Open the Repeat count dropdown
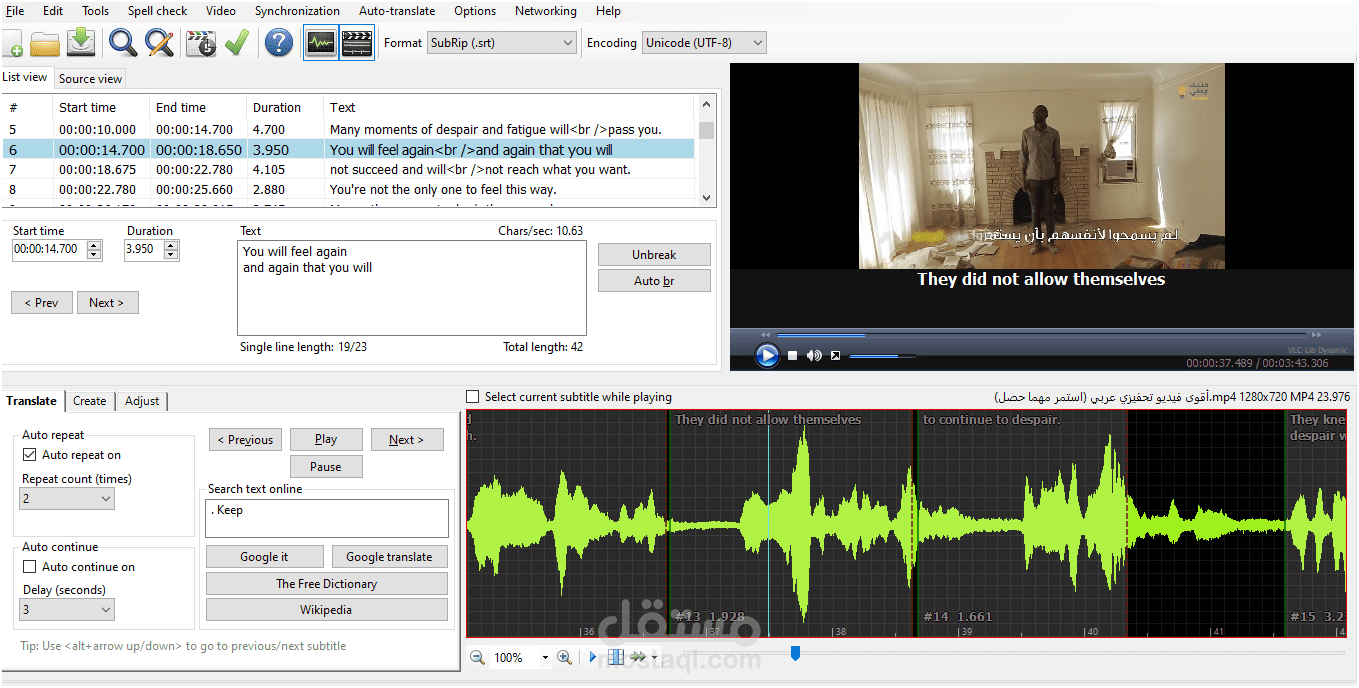The width and height of the screenshot is (1359, 688). (68, 498)
